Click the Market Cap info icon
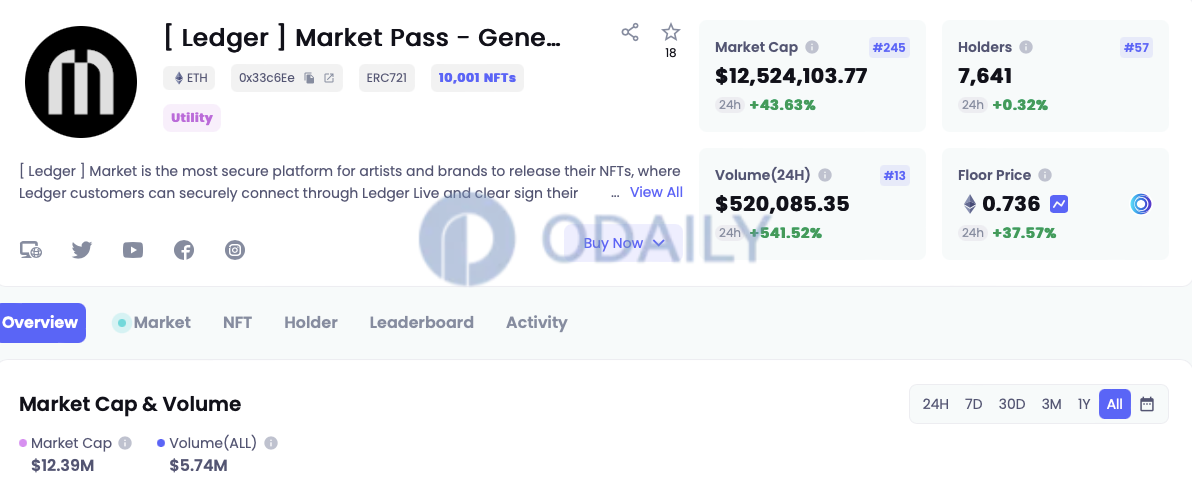This screenshot has height=480, width=1192. click(812, 47)
